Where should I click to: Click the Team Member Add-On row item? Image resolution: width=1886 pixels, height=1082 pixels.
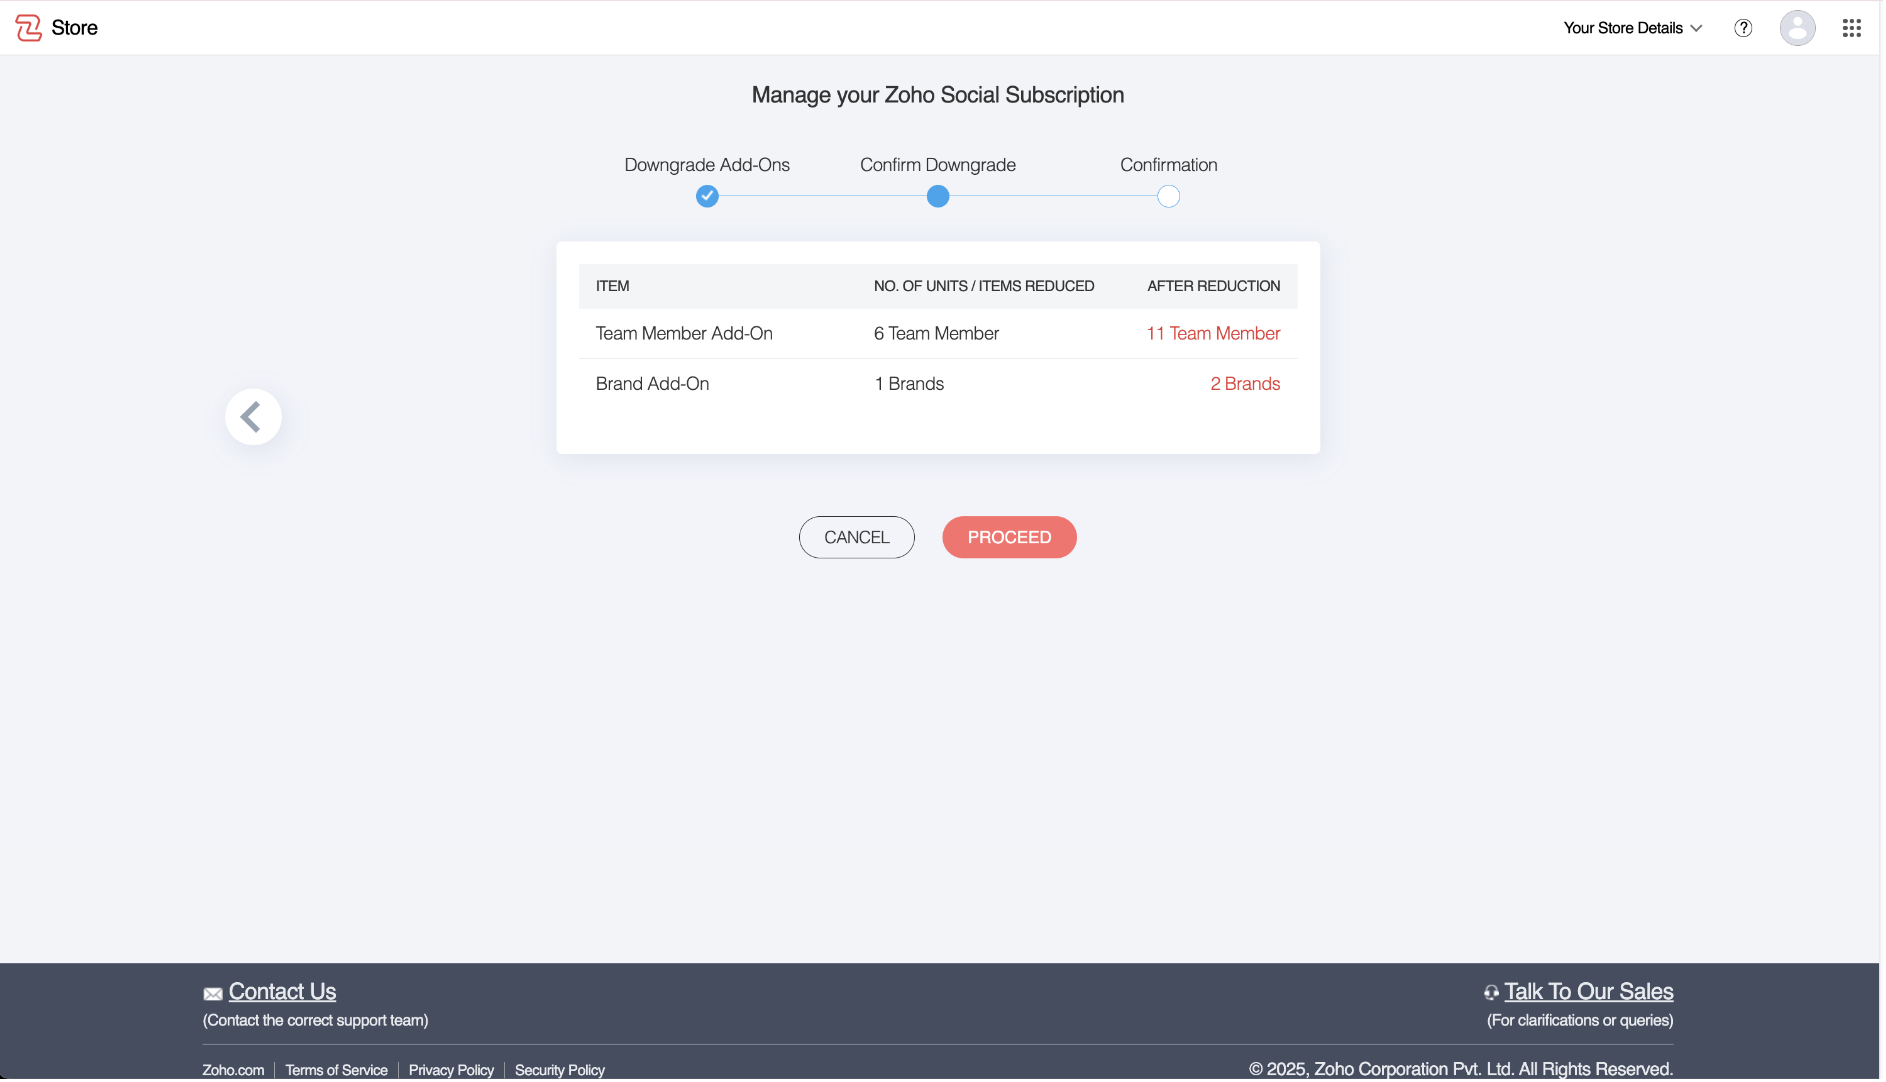click(x=684, y=334)
